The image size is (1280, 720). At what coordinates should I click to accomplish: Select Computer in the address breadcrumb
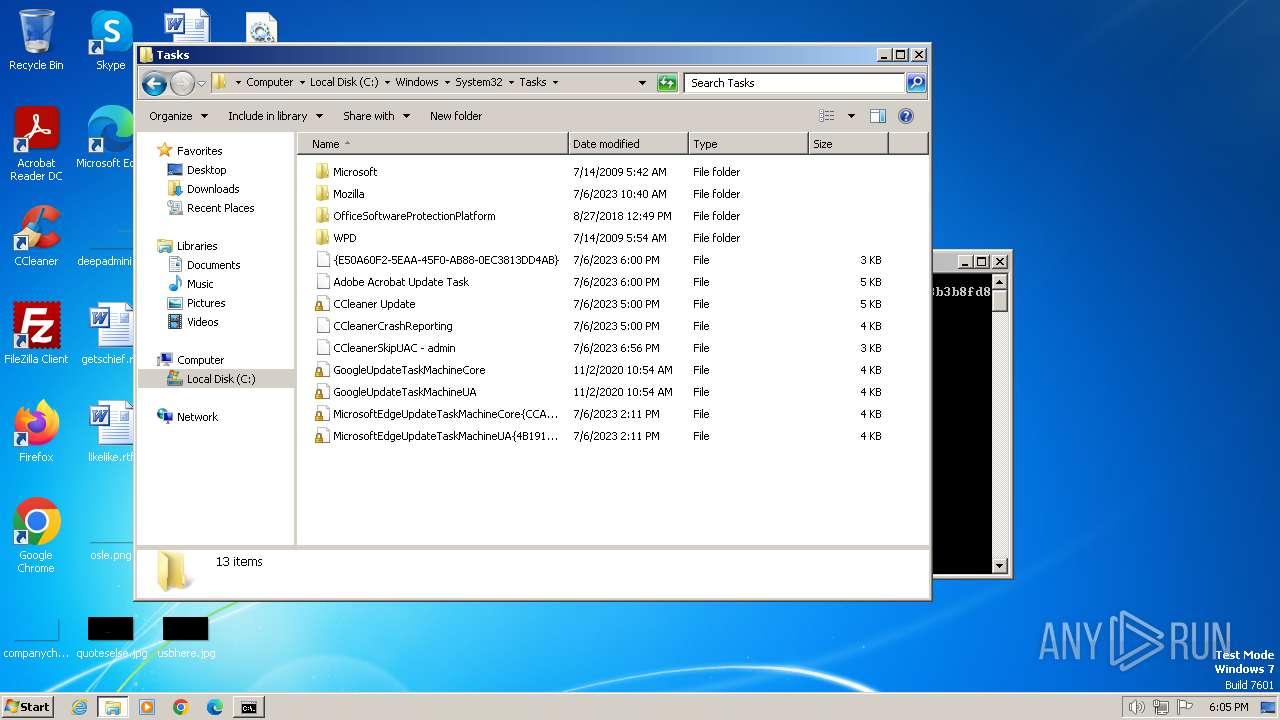tap(270, 83)
